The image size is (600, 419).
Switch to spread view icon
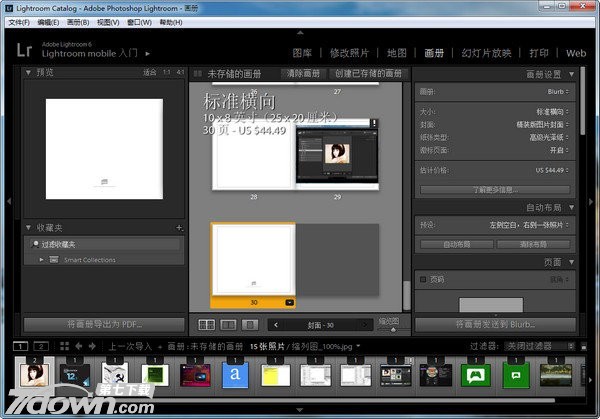[227, 324]
